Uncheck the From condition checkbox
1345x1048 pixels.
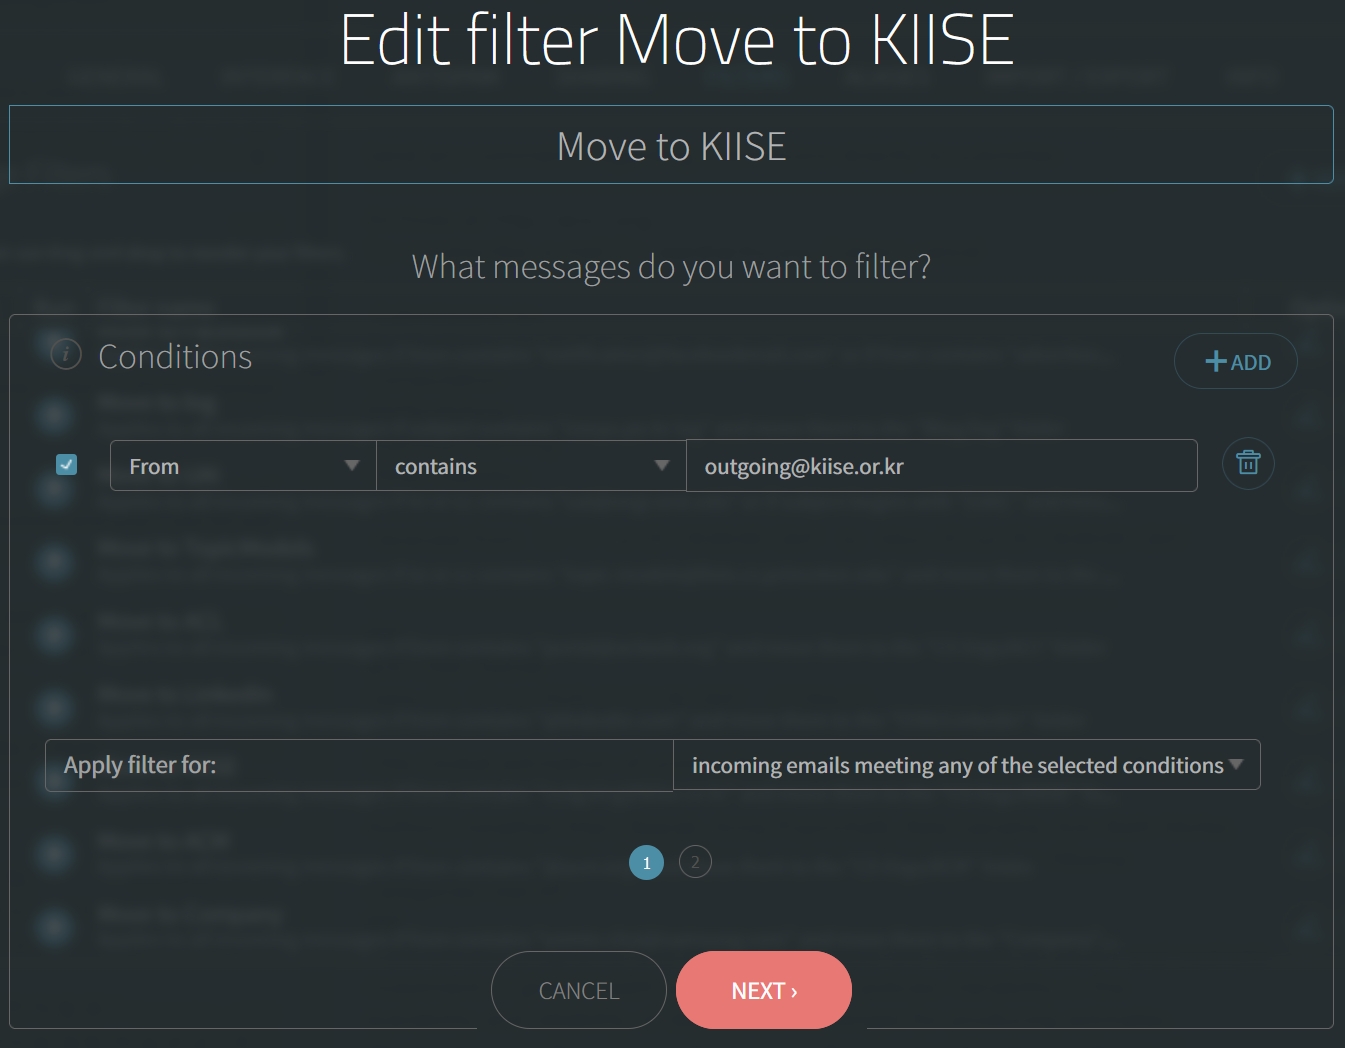(67, 464)
